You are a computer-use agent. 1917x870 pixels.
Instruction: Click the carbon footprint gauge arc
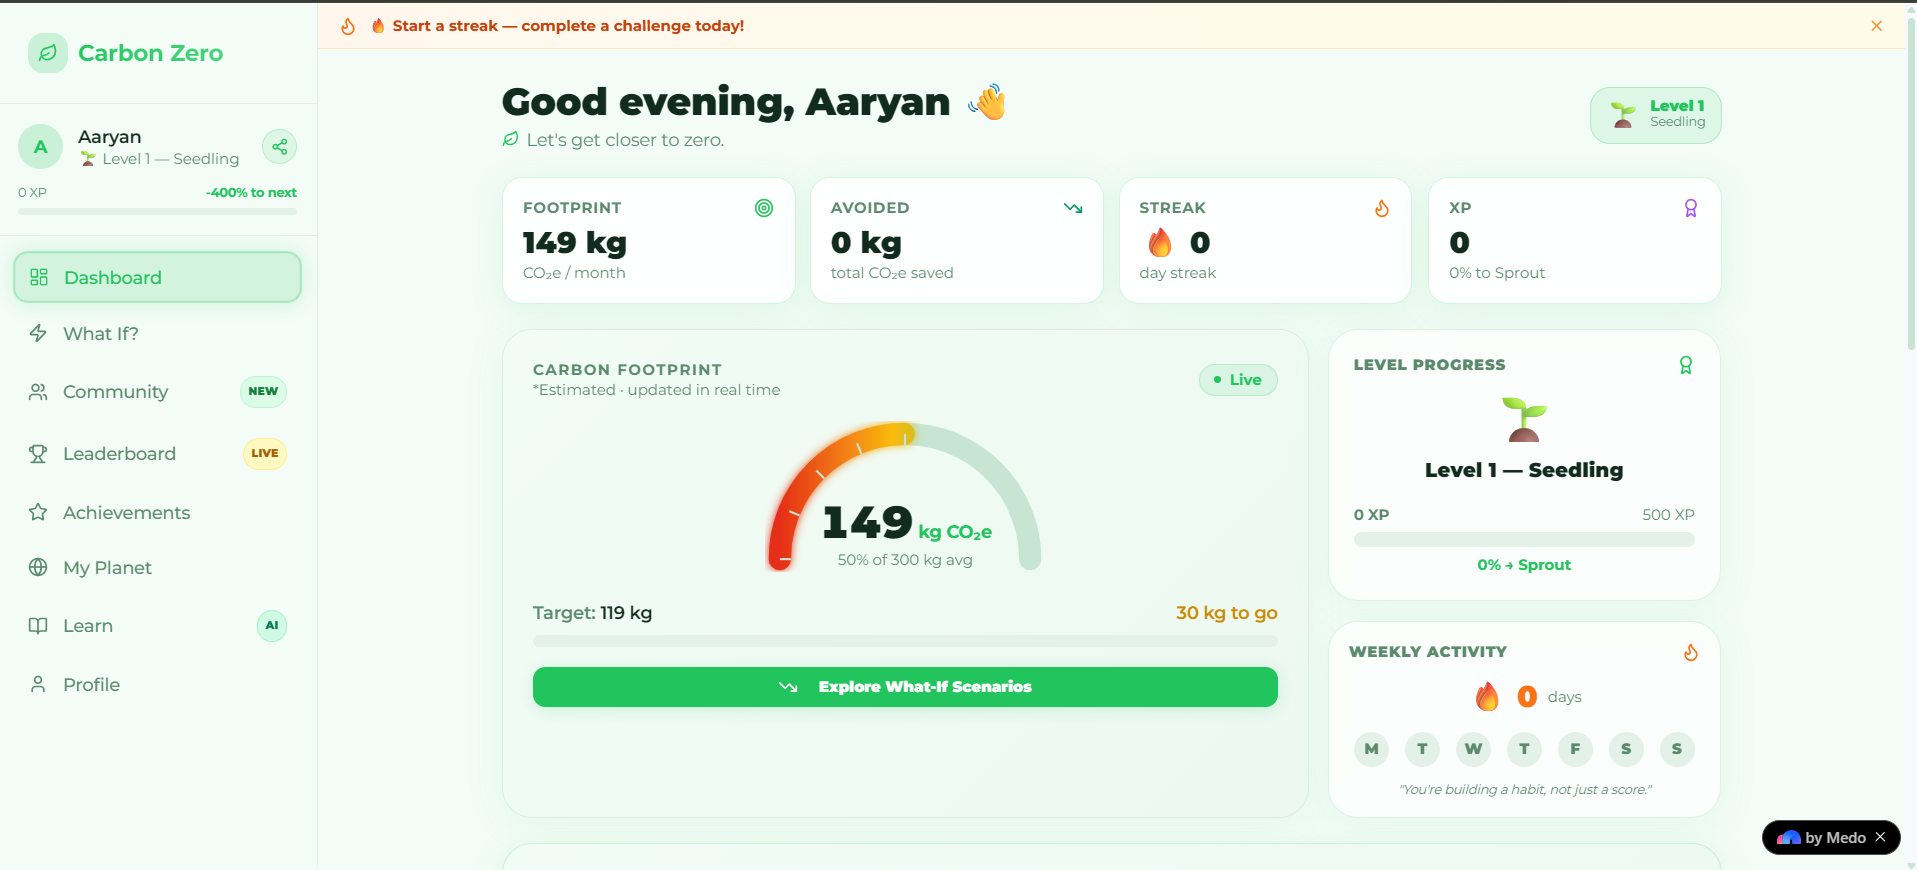coord(905,496)
